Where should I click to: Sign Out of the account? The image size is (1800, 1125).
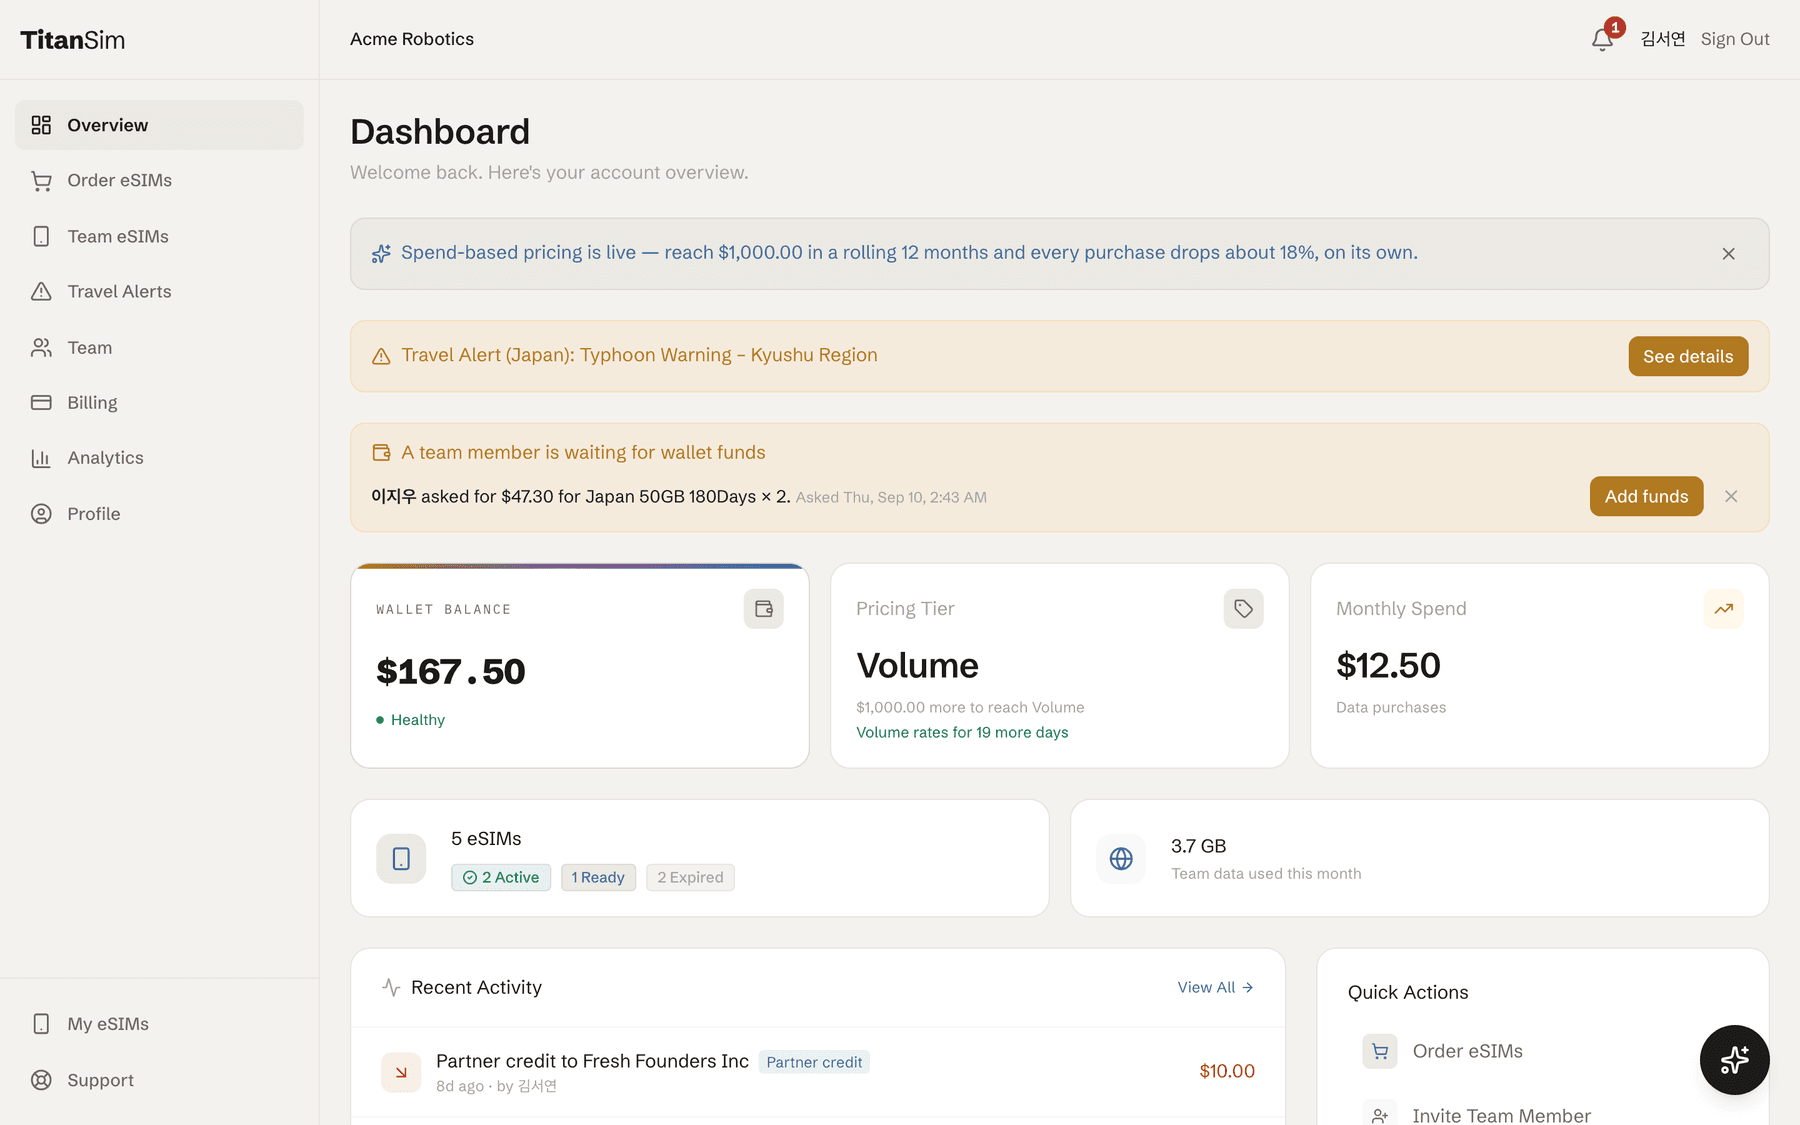(x=1735, y=39)
